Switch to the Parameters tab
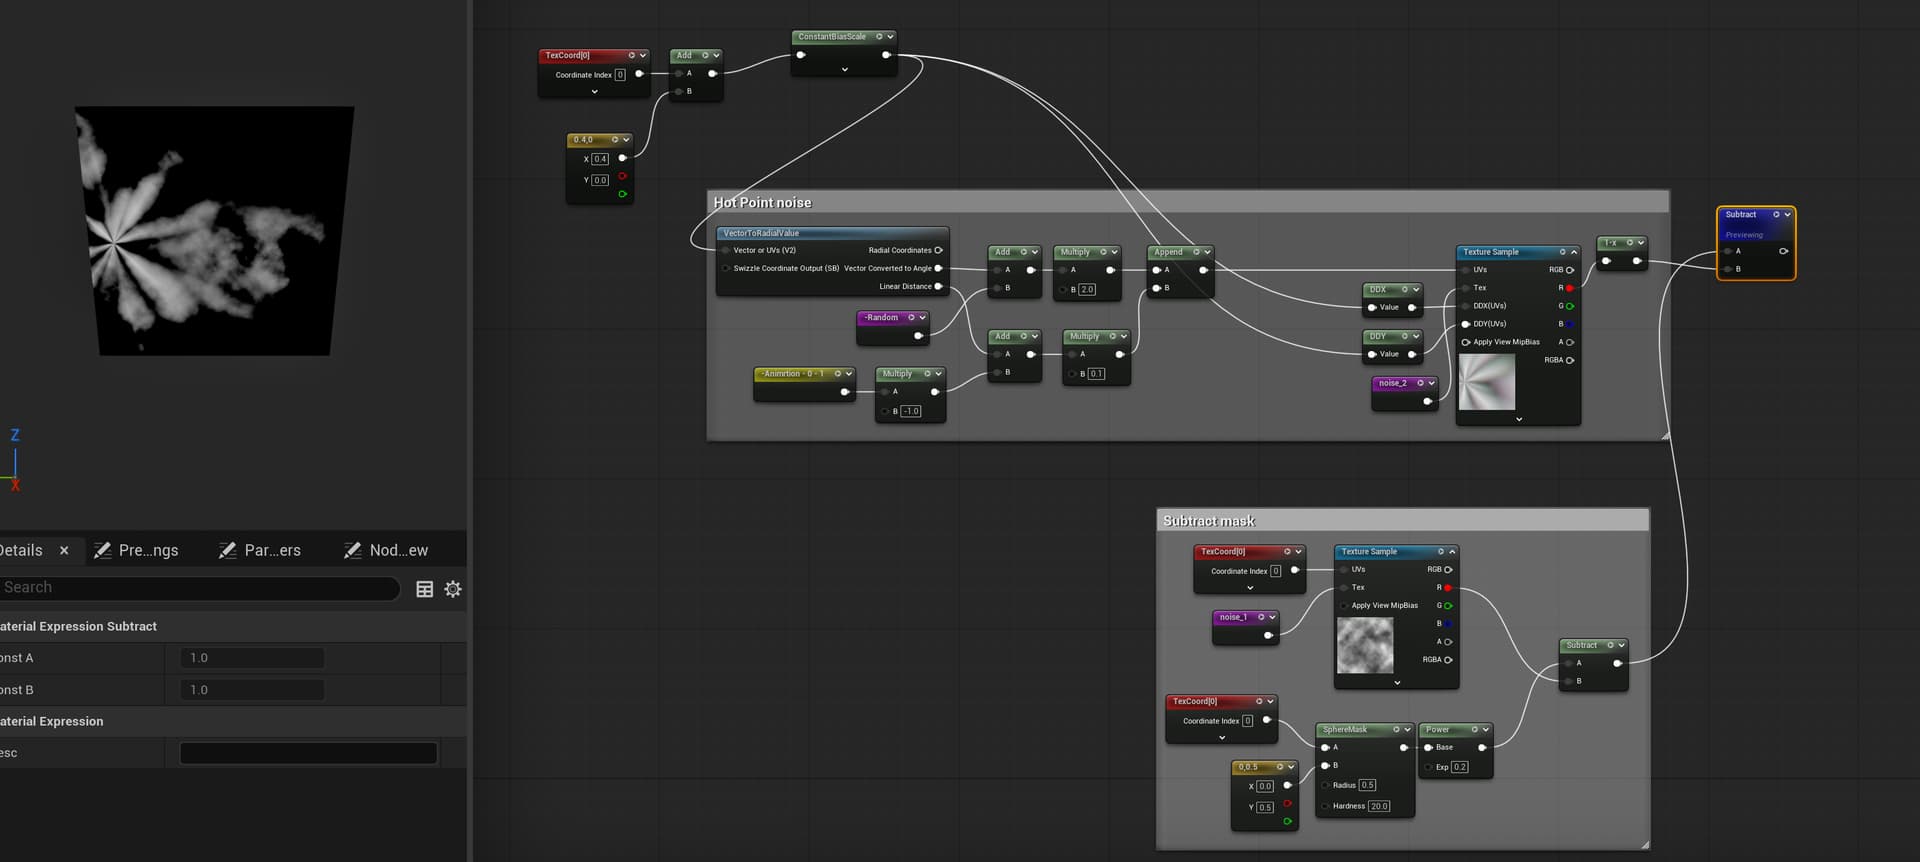1920x862 pixels. point(260,550)
